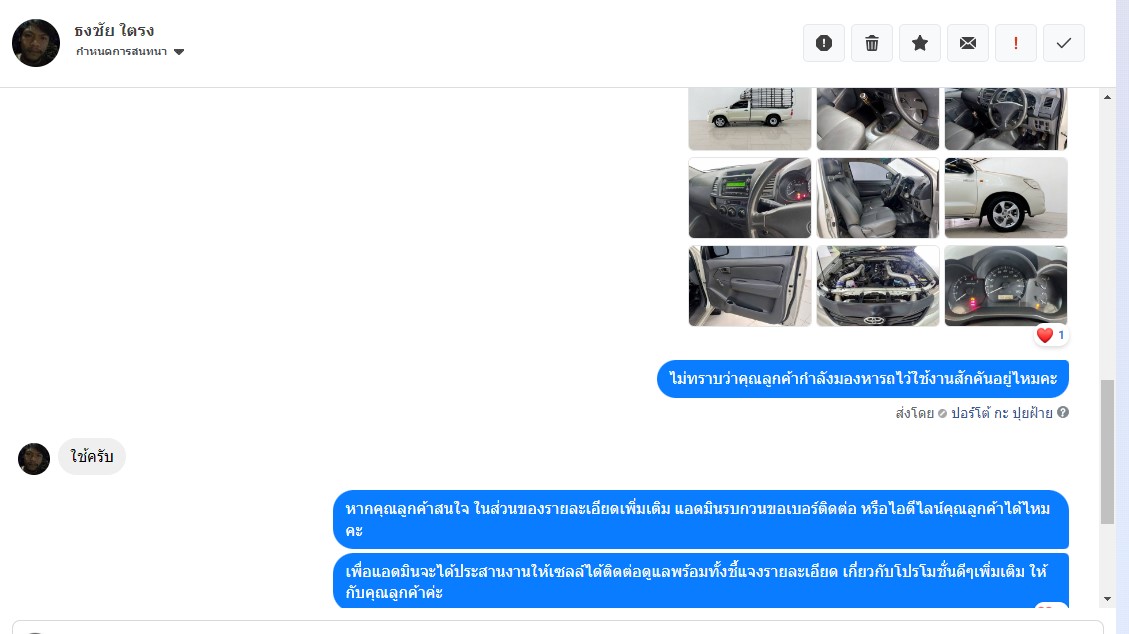Image resolution: width=1129 pixels, height=634 pixels.
Task: Open the engine bay photo thumbnail
Action: point(878,286)
